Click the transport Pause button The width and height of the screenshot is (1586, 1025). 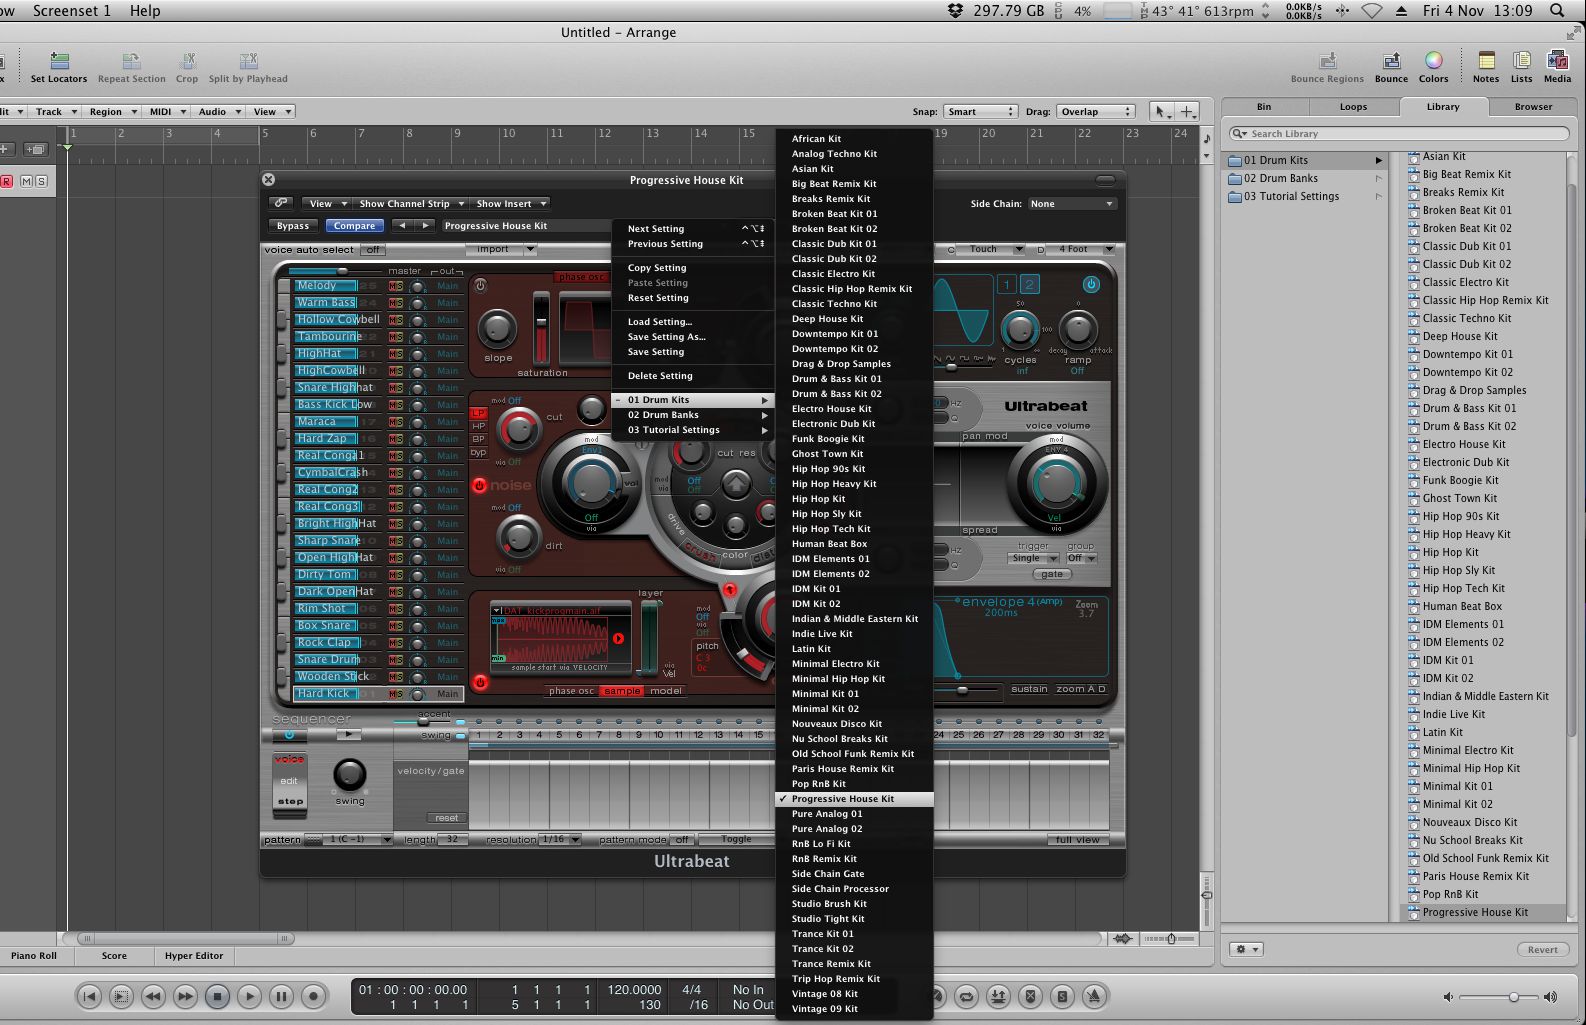tap(281, 996)
